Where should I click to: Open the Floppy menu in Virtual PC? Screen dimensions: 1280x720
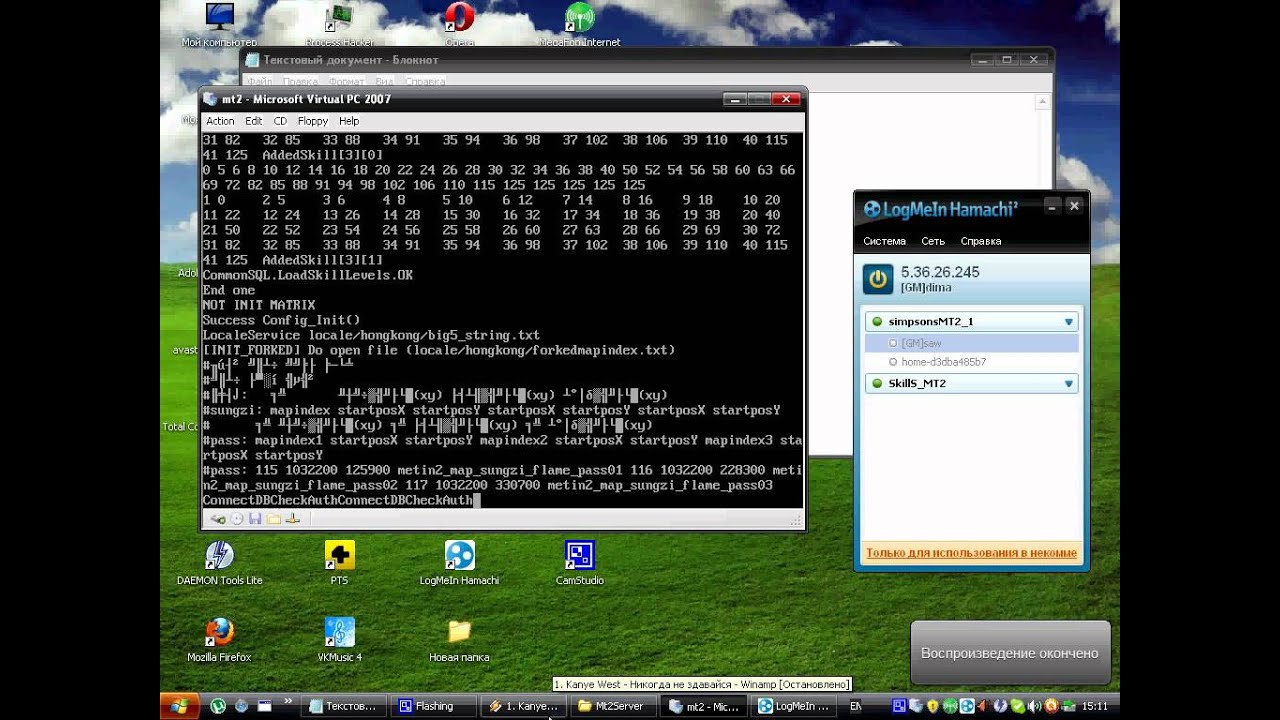click(313, 121)
